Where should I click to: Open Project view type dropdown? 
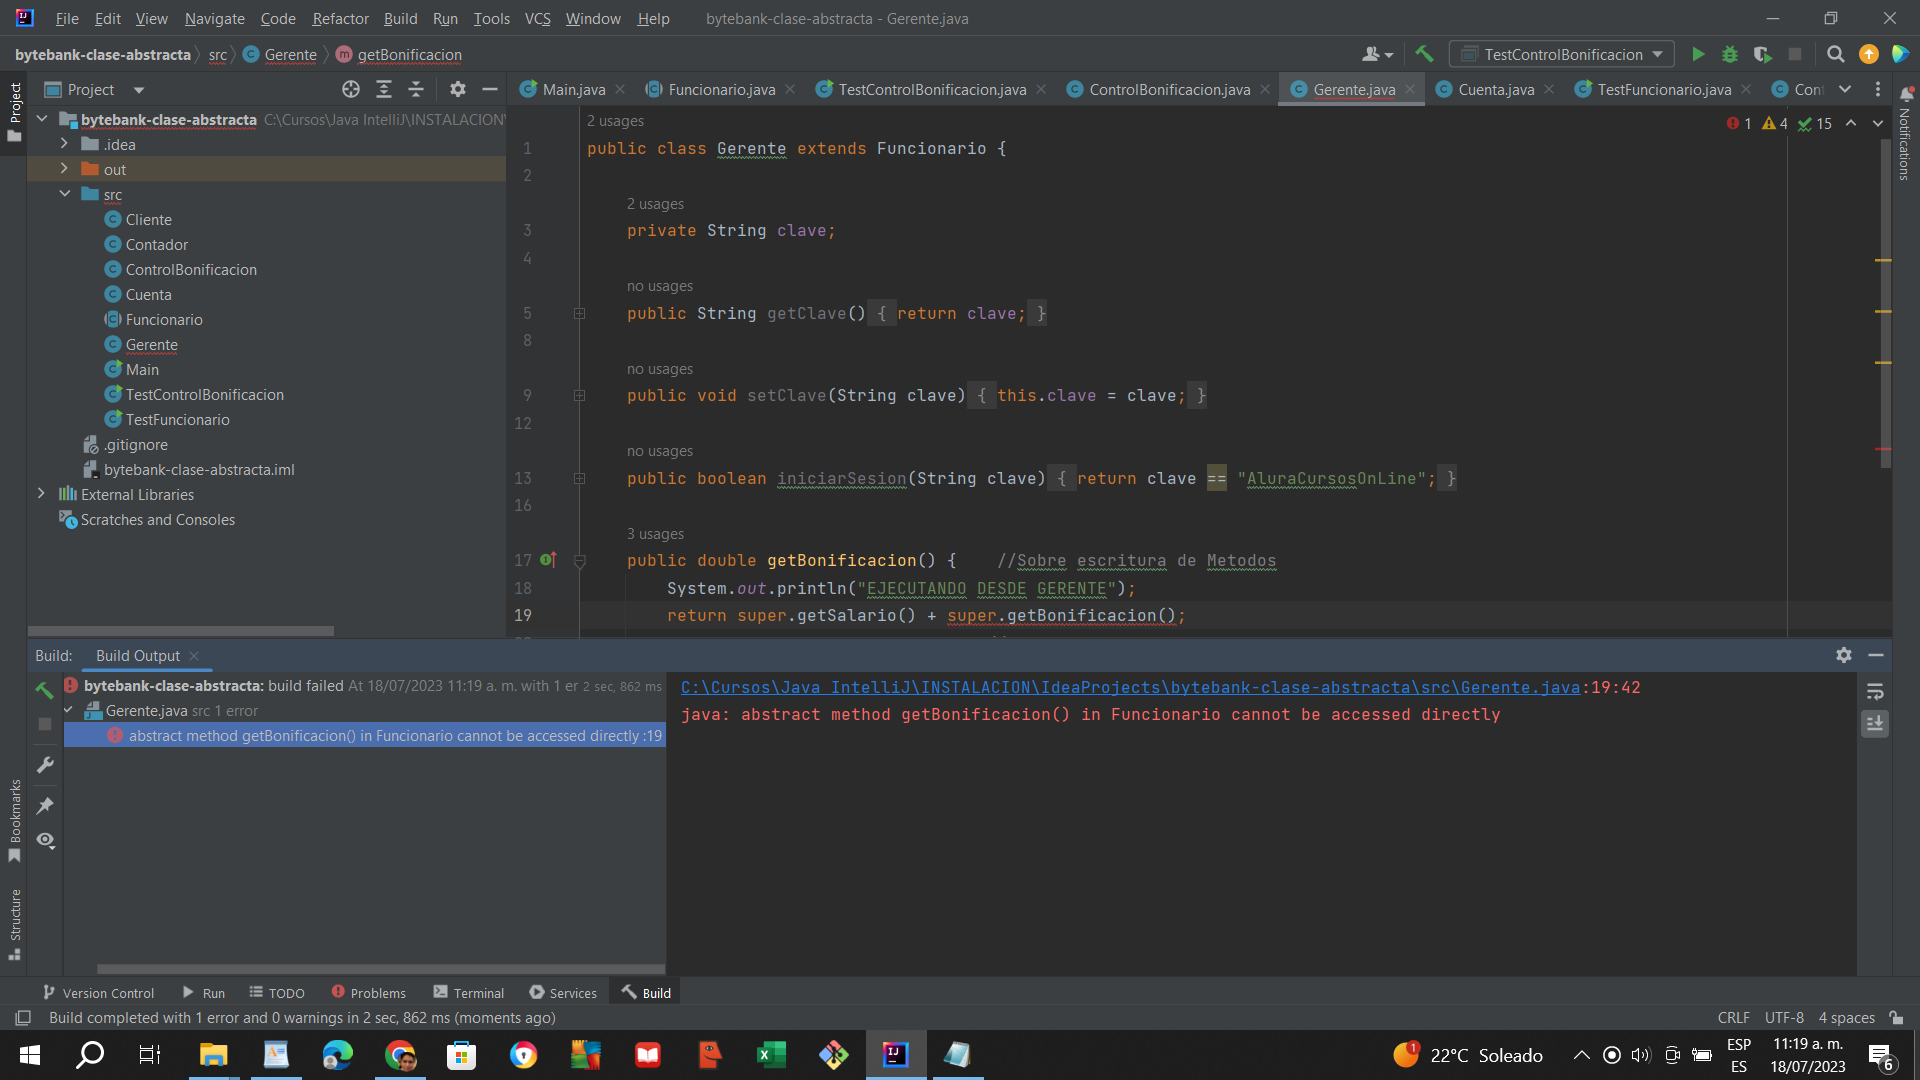click(139, 89)
